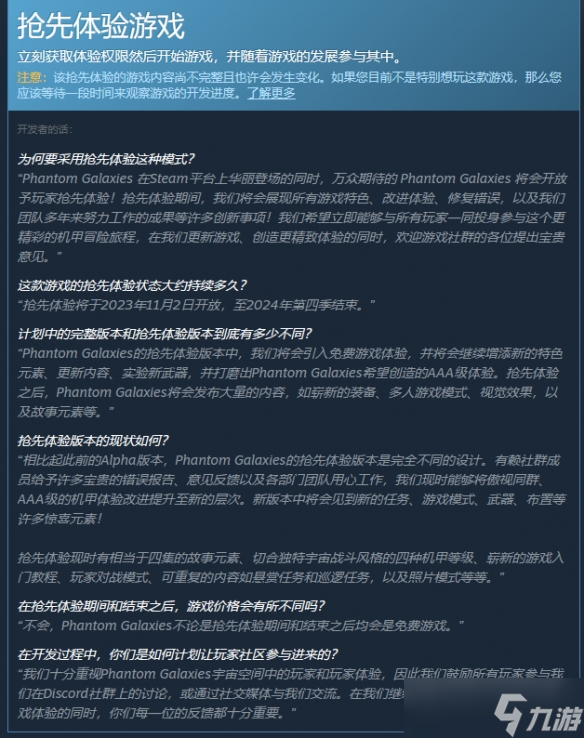Select the 注意: warning label

pos(32,77)
